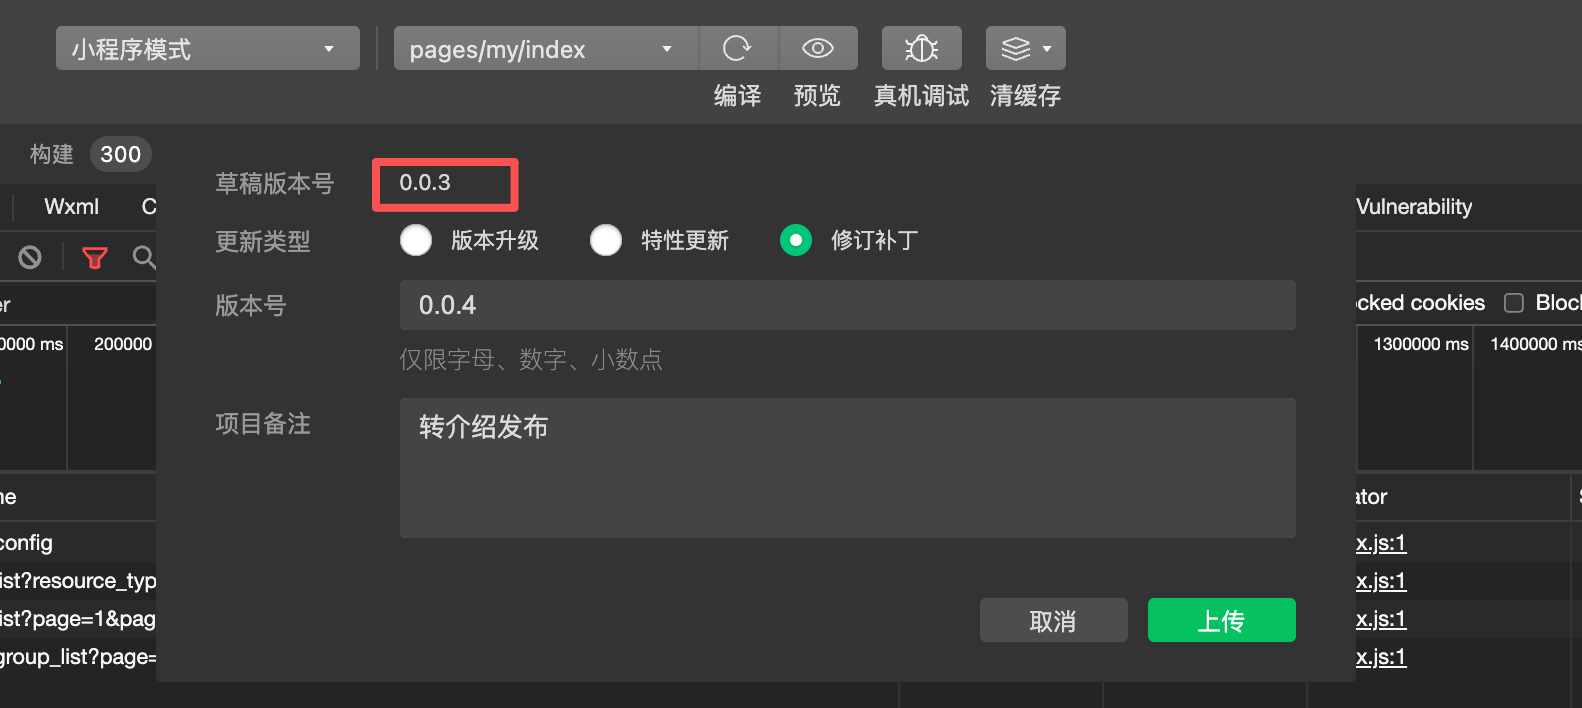Open the Vulnerability tab
The width and height of the screenshot is (1582, 708).
(1414, 207)
